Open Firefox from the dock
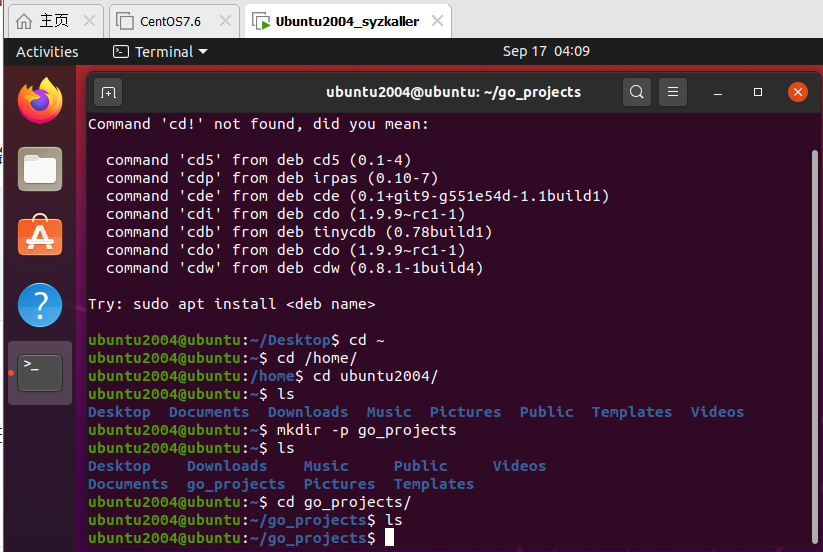 [x=40, y=99]
